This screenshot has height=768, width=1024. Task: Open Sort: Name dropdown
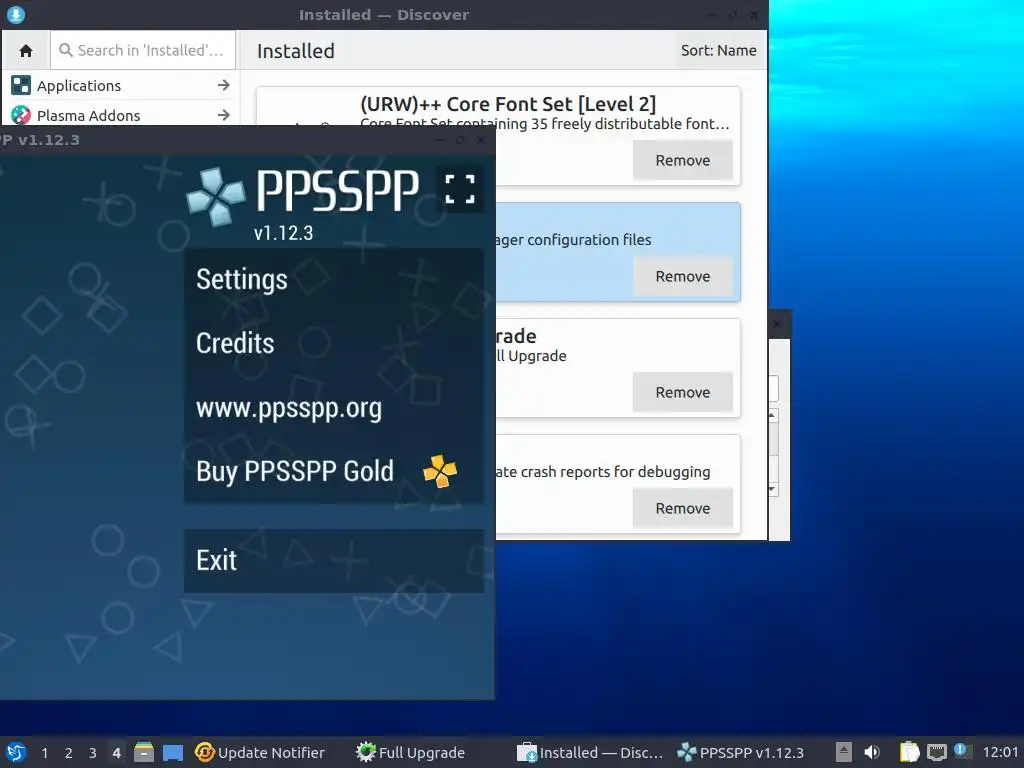pyautogui.click(x=718, y=50)
